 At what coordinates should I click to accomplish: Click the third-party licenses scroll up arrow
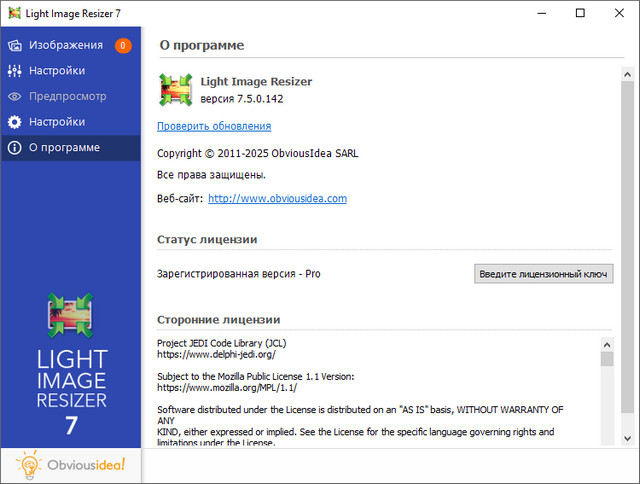[607, 345]
